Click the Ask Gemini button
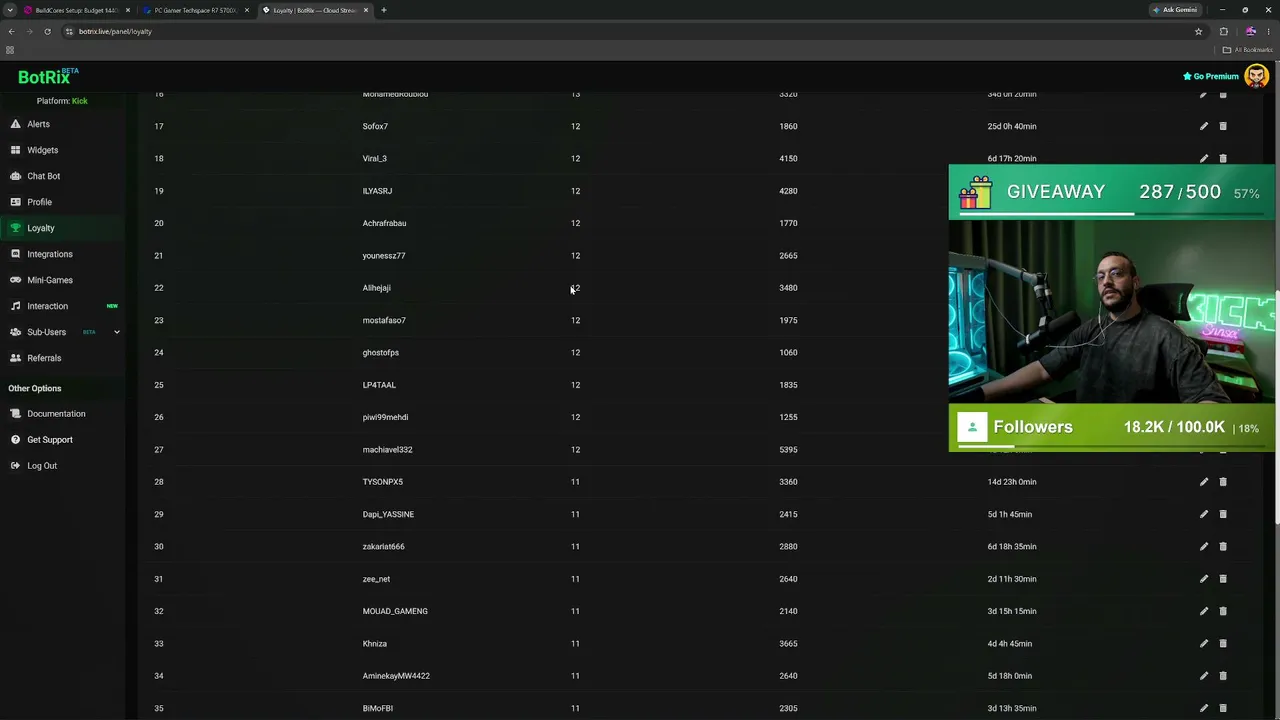The width and height of the screenshot is (1280, 720). (1175, 10)
